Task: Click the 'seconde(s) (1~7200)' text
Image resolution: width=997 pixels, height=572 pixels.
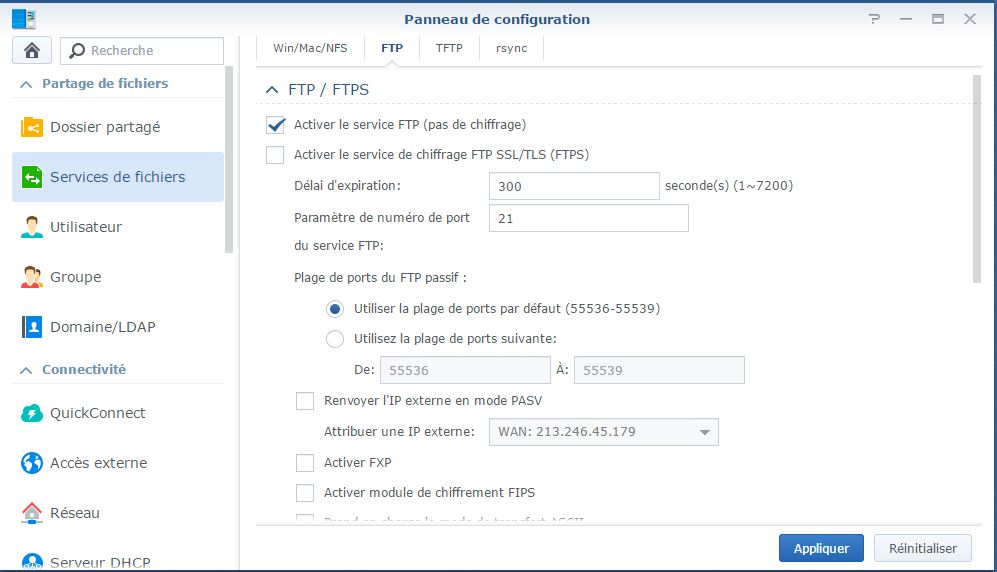Action: [x=729, y=186]
